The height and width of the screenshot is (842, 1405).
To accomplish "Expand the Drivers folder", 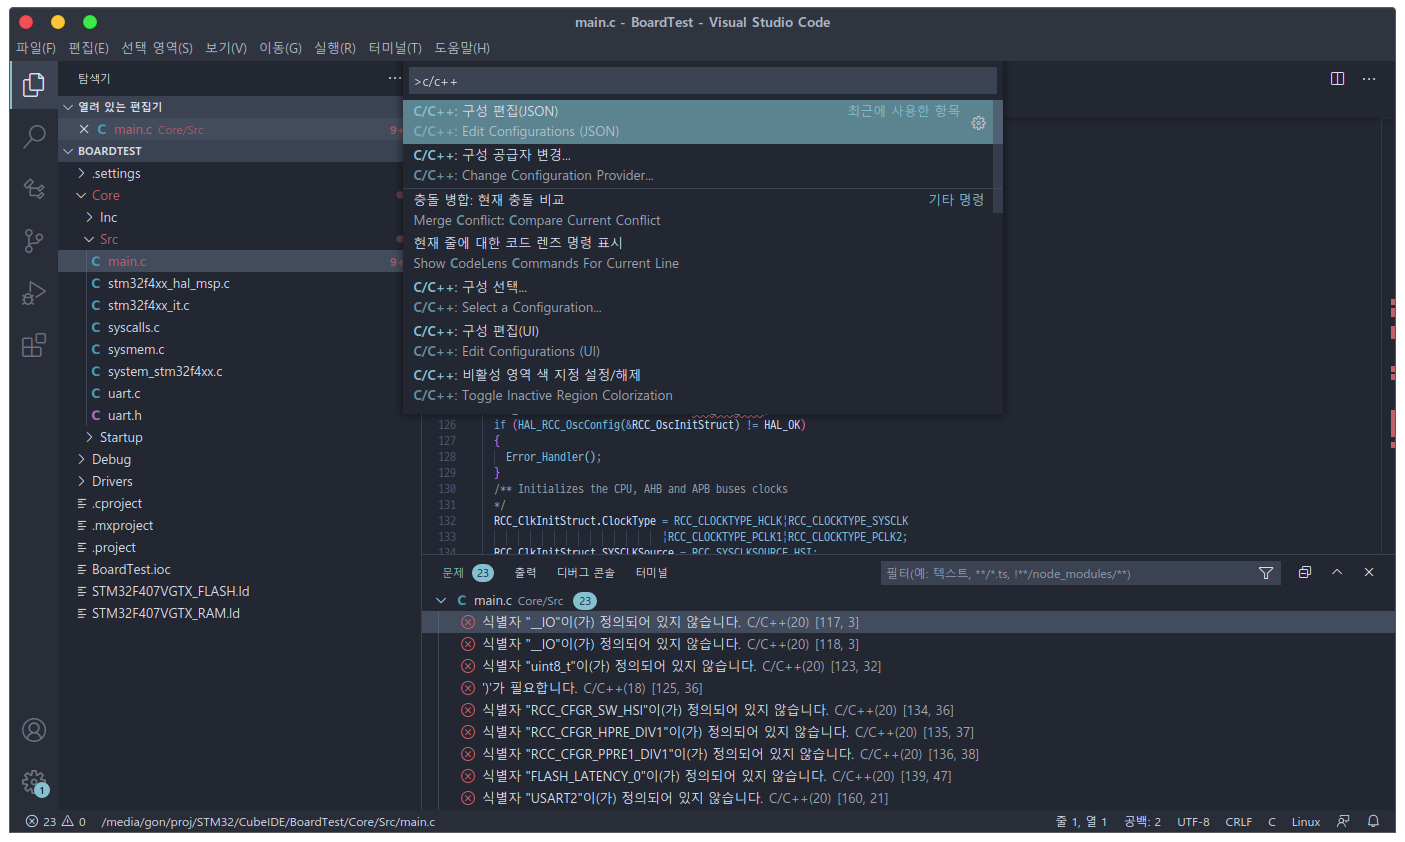I will 82,481.
